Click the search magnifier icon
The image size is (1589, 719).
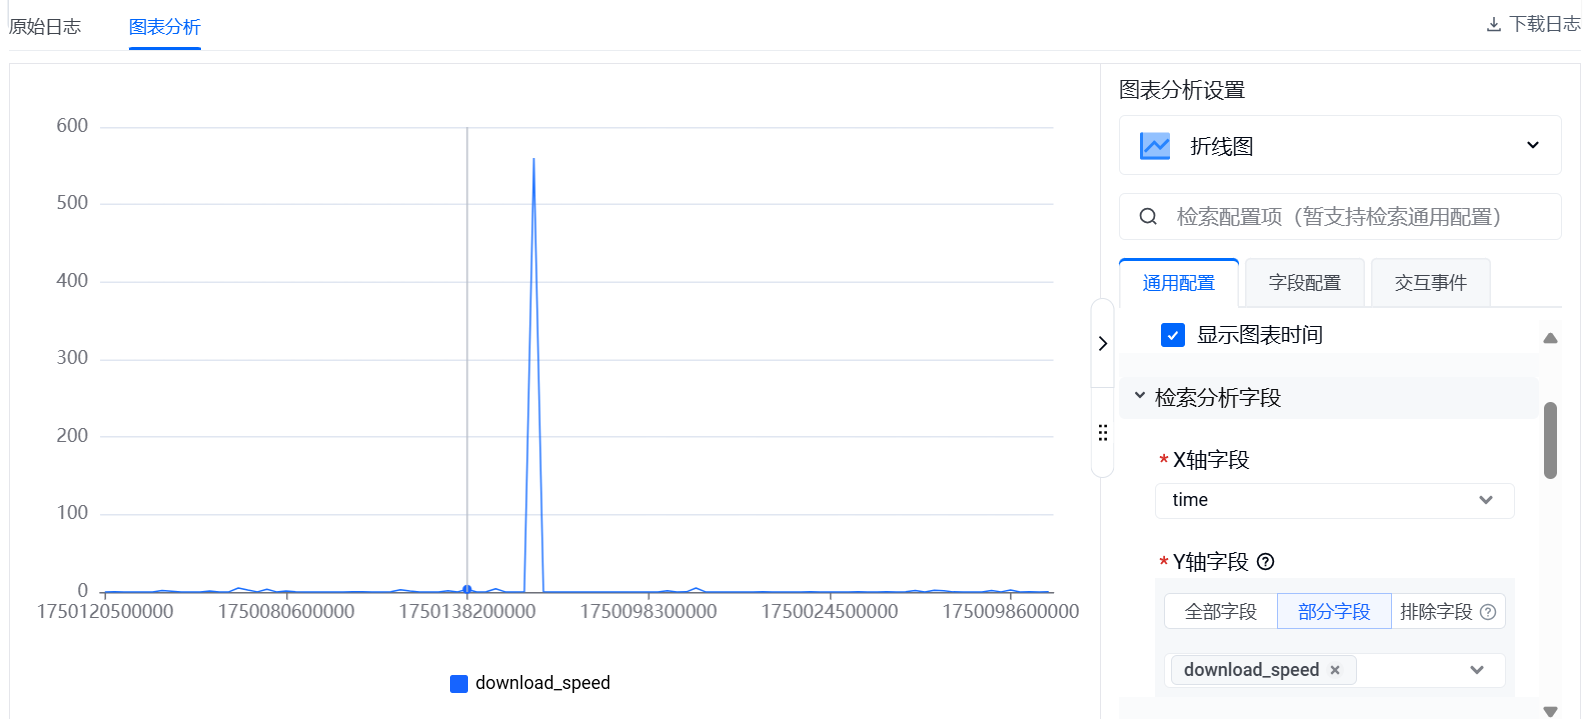(1148, 217)
